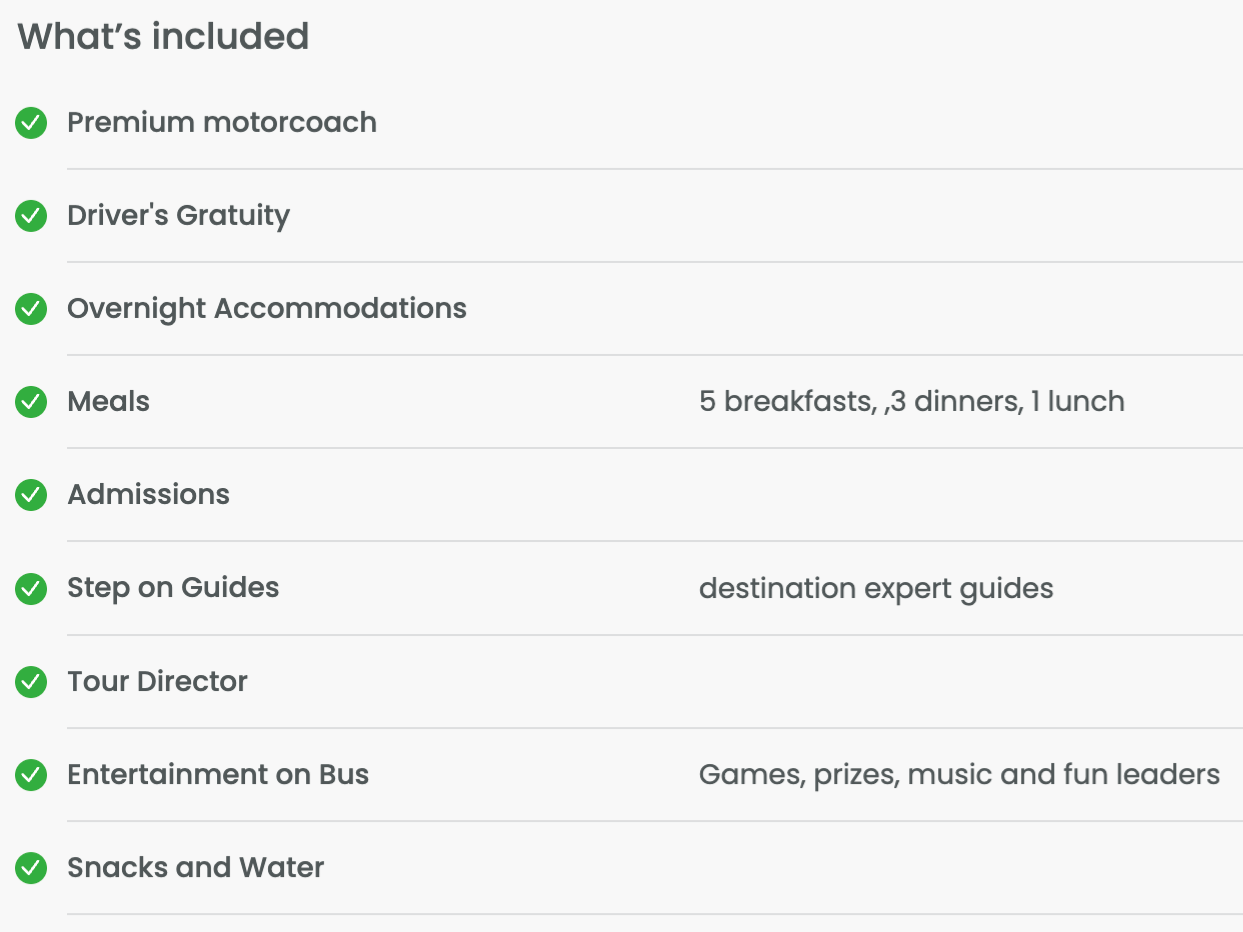1243x932 pixels.
Task: Click the checkmark beside Tour Director
Action: point(31,682)
